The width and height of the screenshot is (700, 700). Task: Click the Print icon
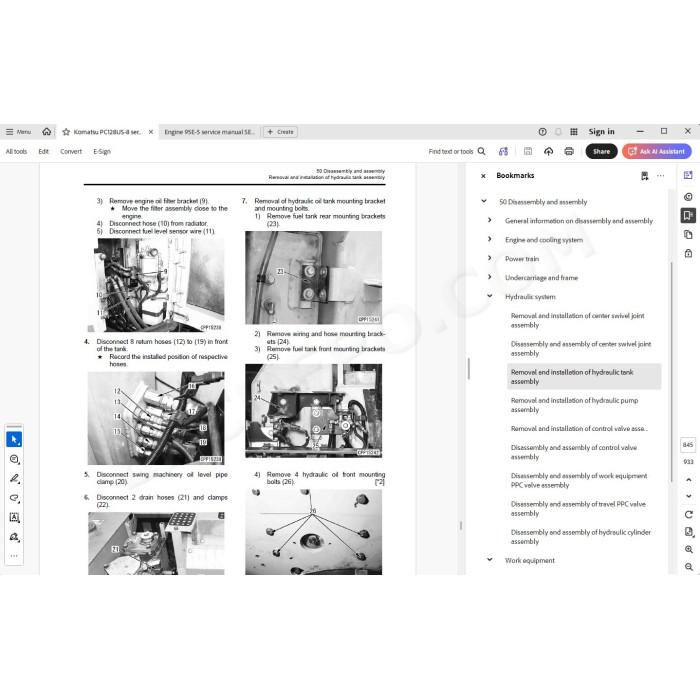click(569, 151)
